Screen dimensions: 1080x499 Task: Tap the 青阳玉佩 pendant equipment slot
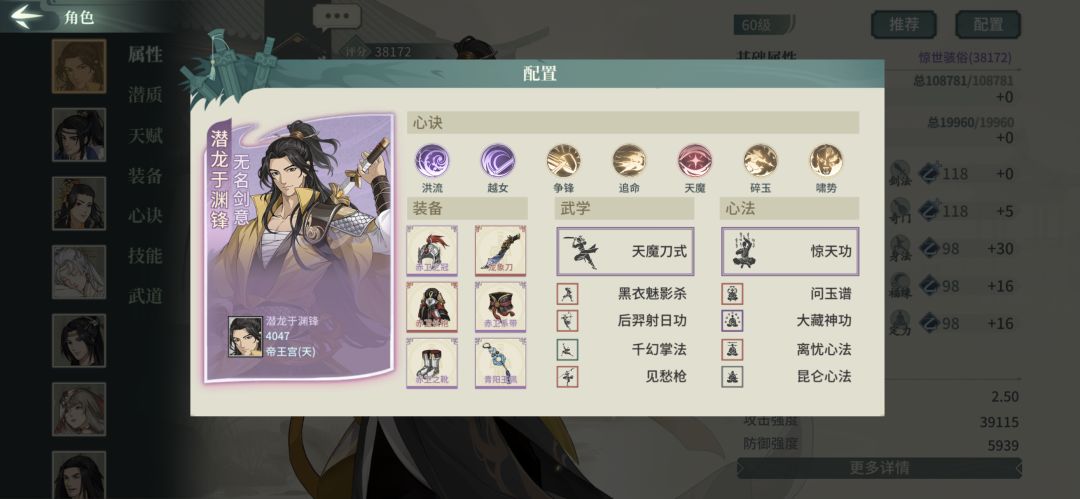501,363
